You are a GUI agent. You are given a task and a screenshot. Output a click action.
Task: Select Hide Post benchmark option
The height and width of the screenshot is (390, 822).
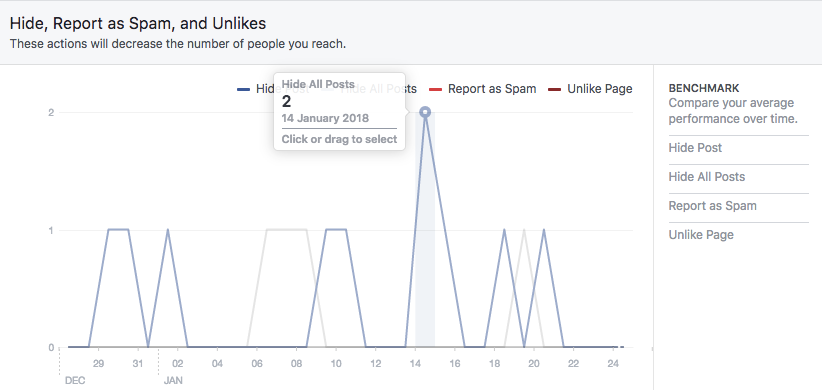click(x=695, y=148)
